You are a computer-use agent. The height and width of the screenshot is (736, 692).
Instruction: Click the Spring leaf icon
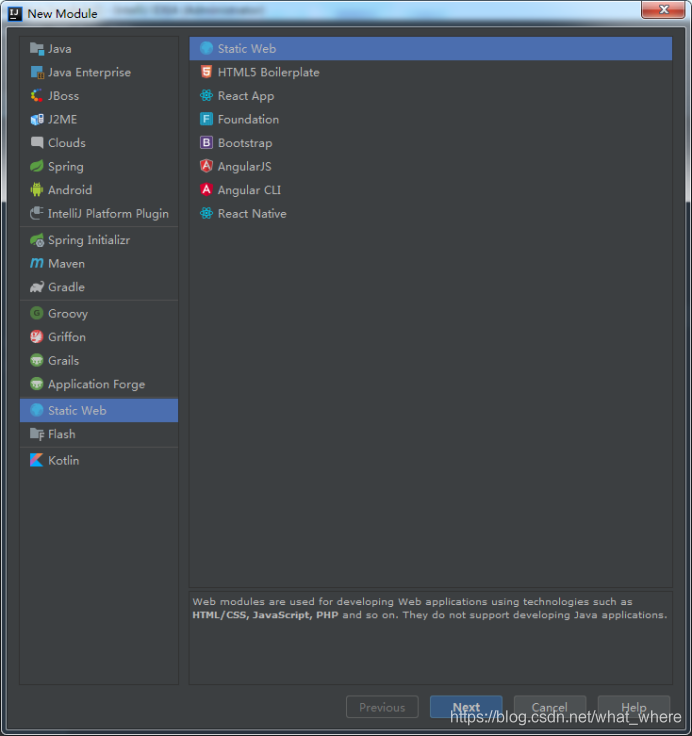[37, 166]
